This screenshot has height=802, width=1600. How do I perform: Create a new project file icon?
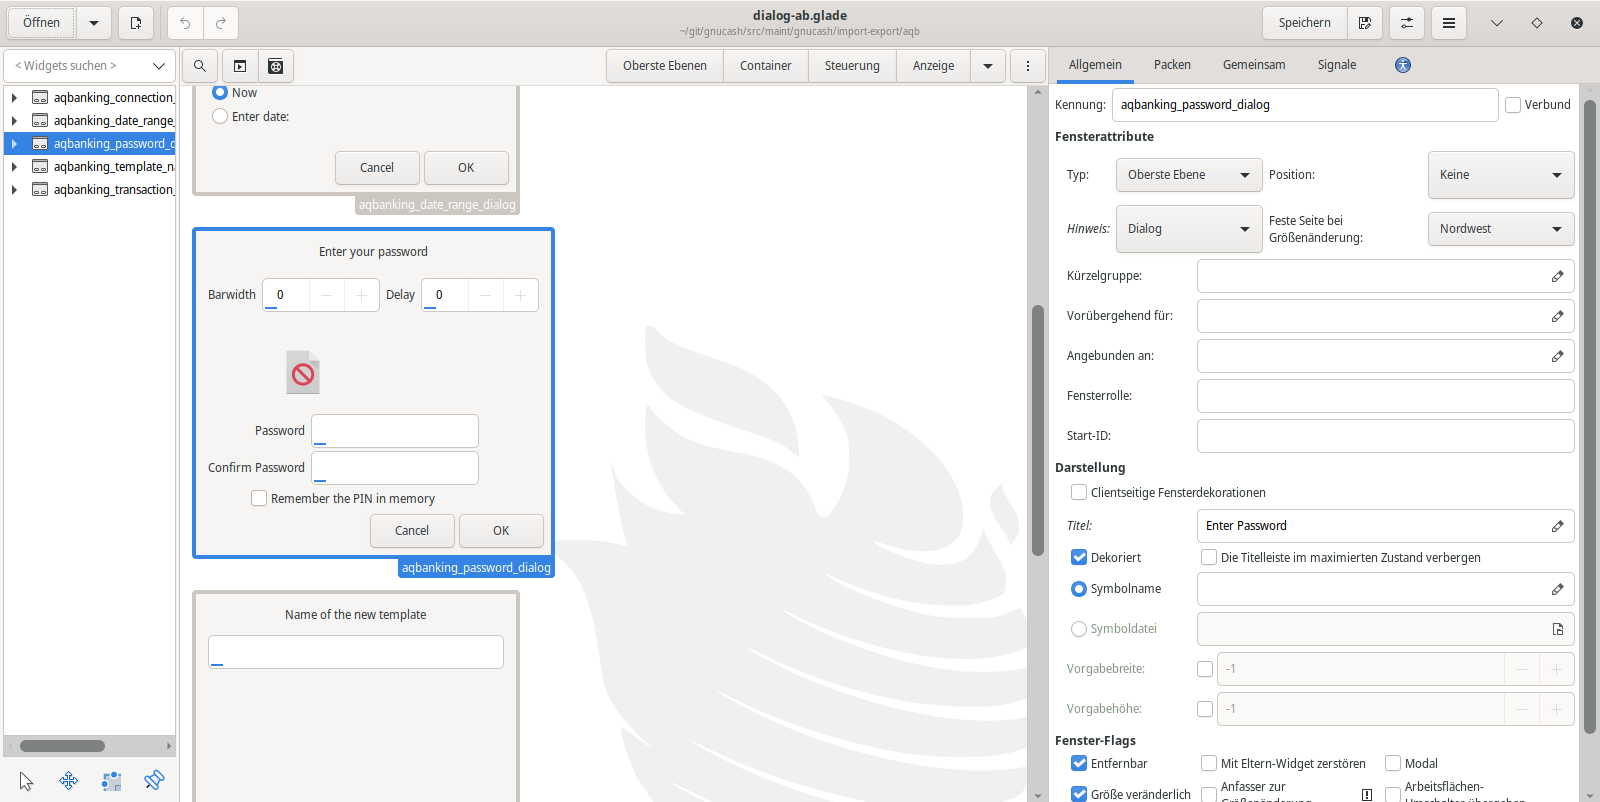[x=136, y=23]
